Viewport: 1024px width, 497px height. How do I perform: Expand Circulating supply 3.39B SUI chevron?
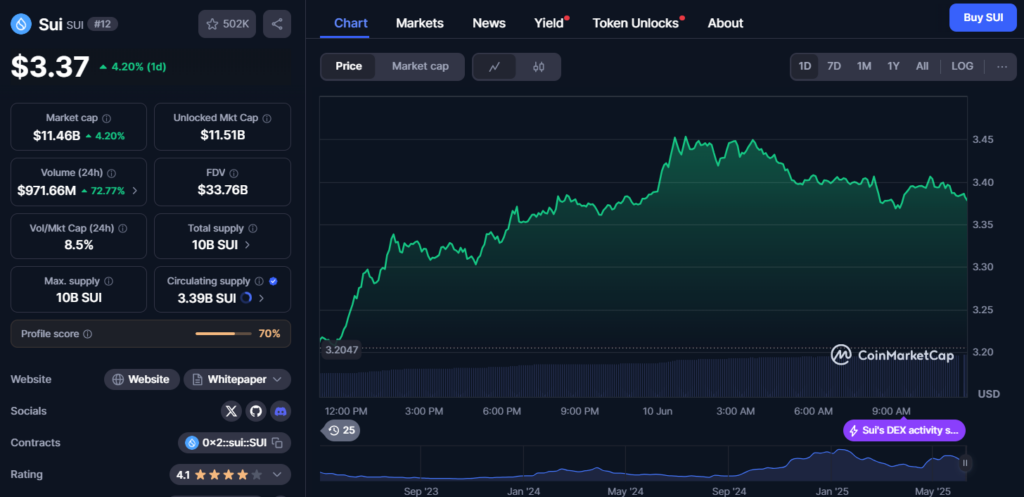tap(261, 298)
